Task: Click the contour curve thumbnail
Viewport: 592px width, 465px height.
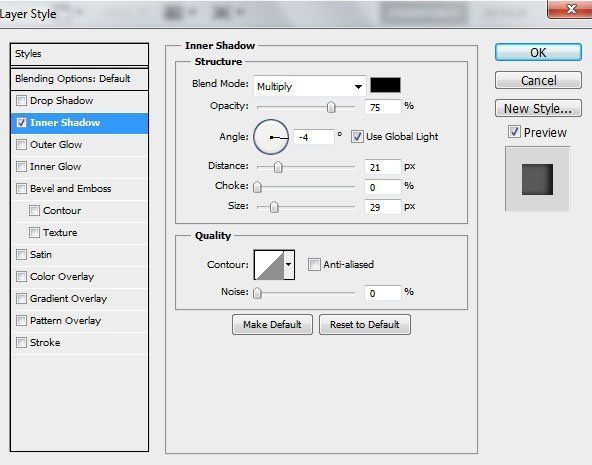Action: 269,265
